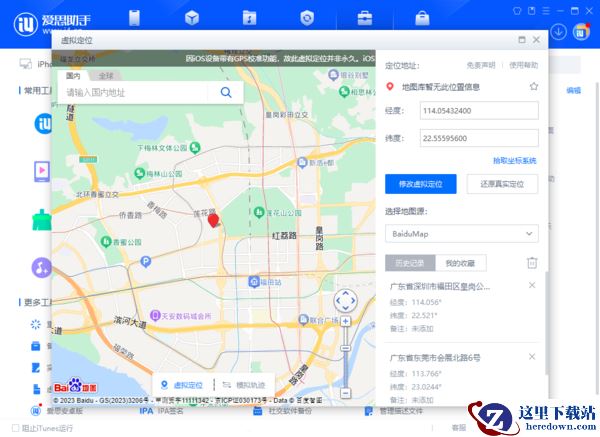Open the download manager arrow icon
Image resolution: width=600 pixels, height=437 pixels.
pyautogui.click(x=559, y=32)
